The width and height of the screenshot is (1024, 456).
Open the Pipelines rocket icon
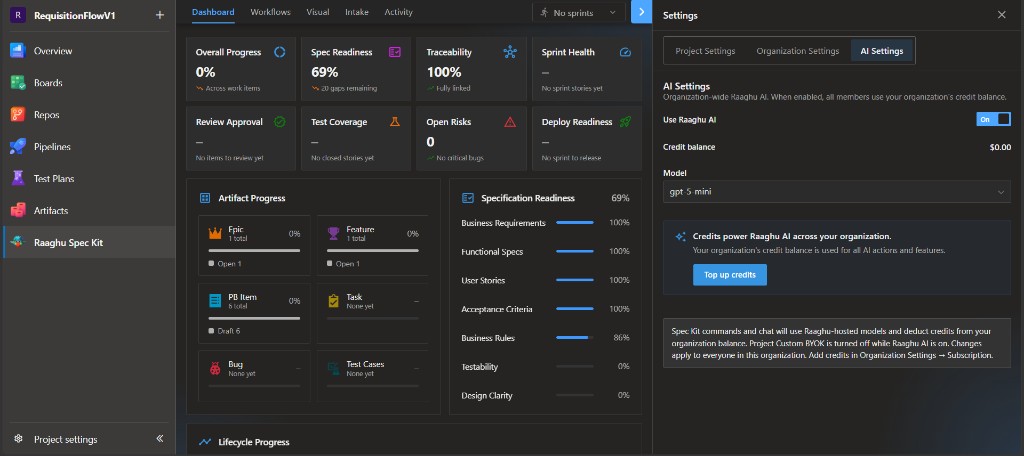(18, 147)
